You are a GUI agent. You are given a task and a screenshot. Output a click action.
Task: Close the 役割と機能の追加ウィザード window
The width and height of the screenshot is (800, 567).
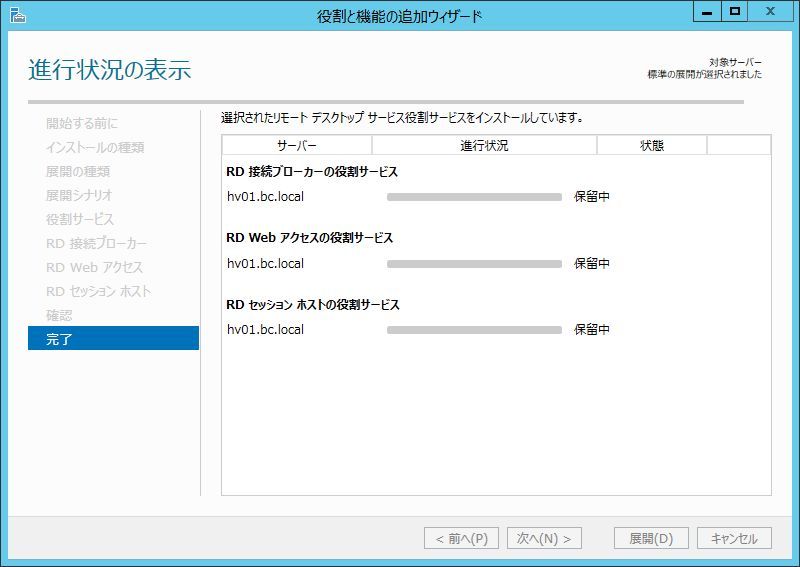[770, 11]
